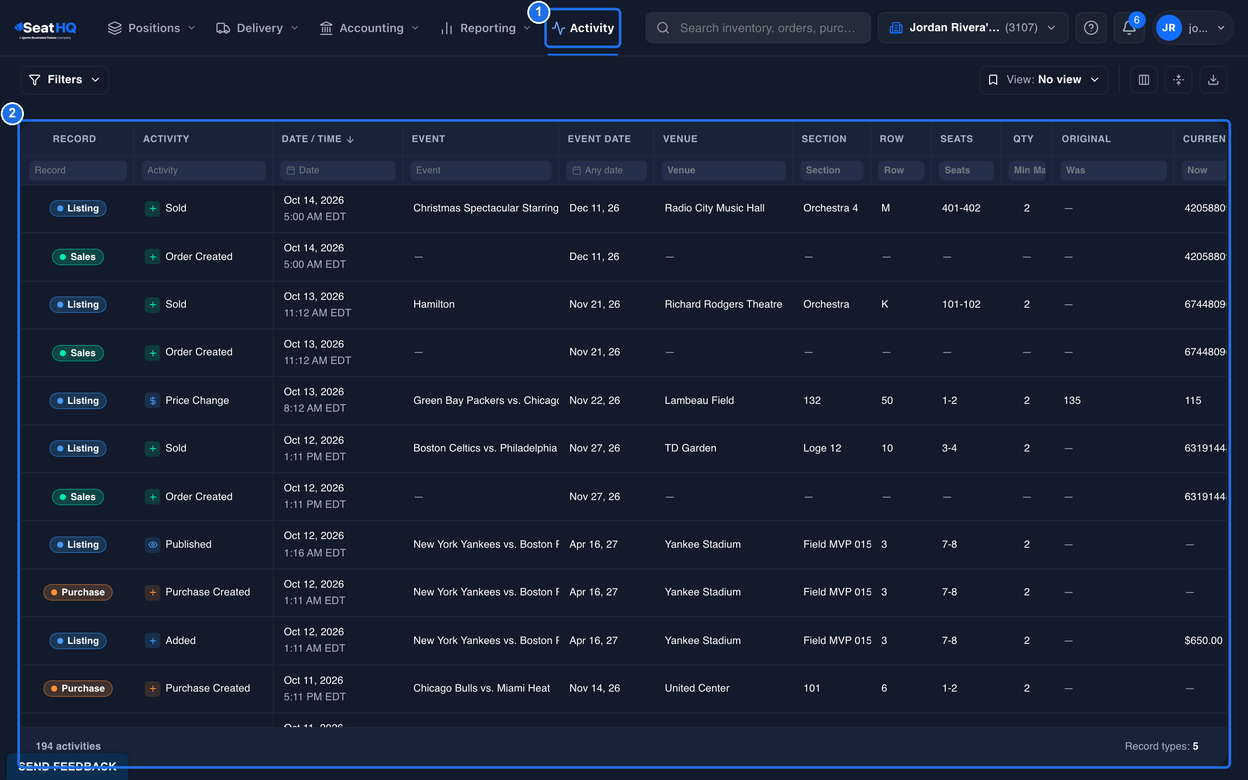The image size is (1248, 780).
Task: Open the Jordan Rivera account switcher
Action: click(973, 28)
